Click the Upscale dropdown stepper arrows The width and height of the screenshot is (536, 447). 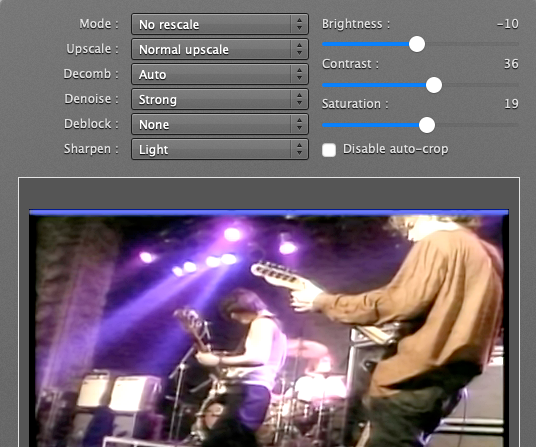click(299, 49)
